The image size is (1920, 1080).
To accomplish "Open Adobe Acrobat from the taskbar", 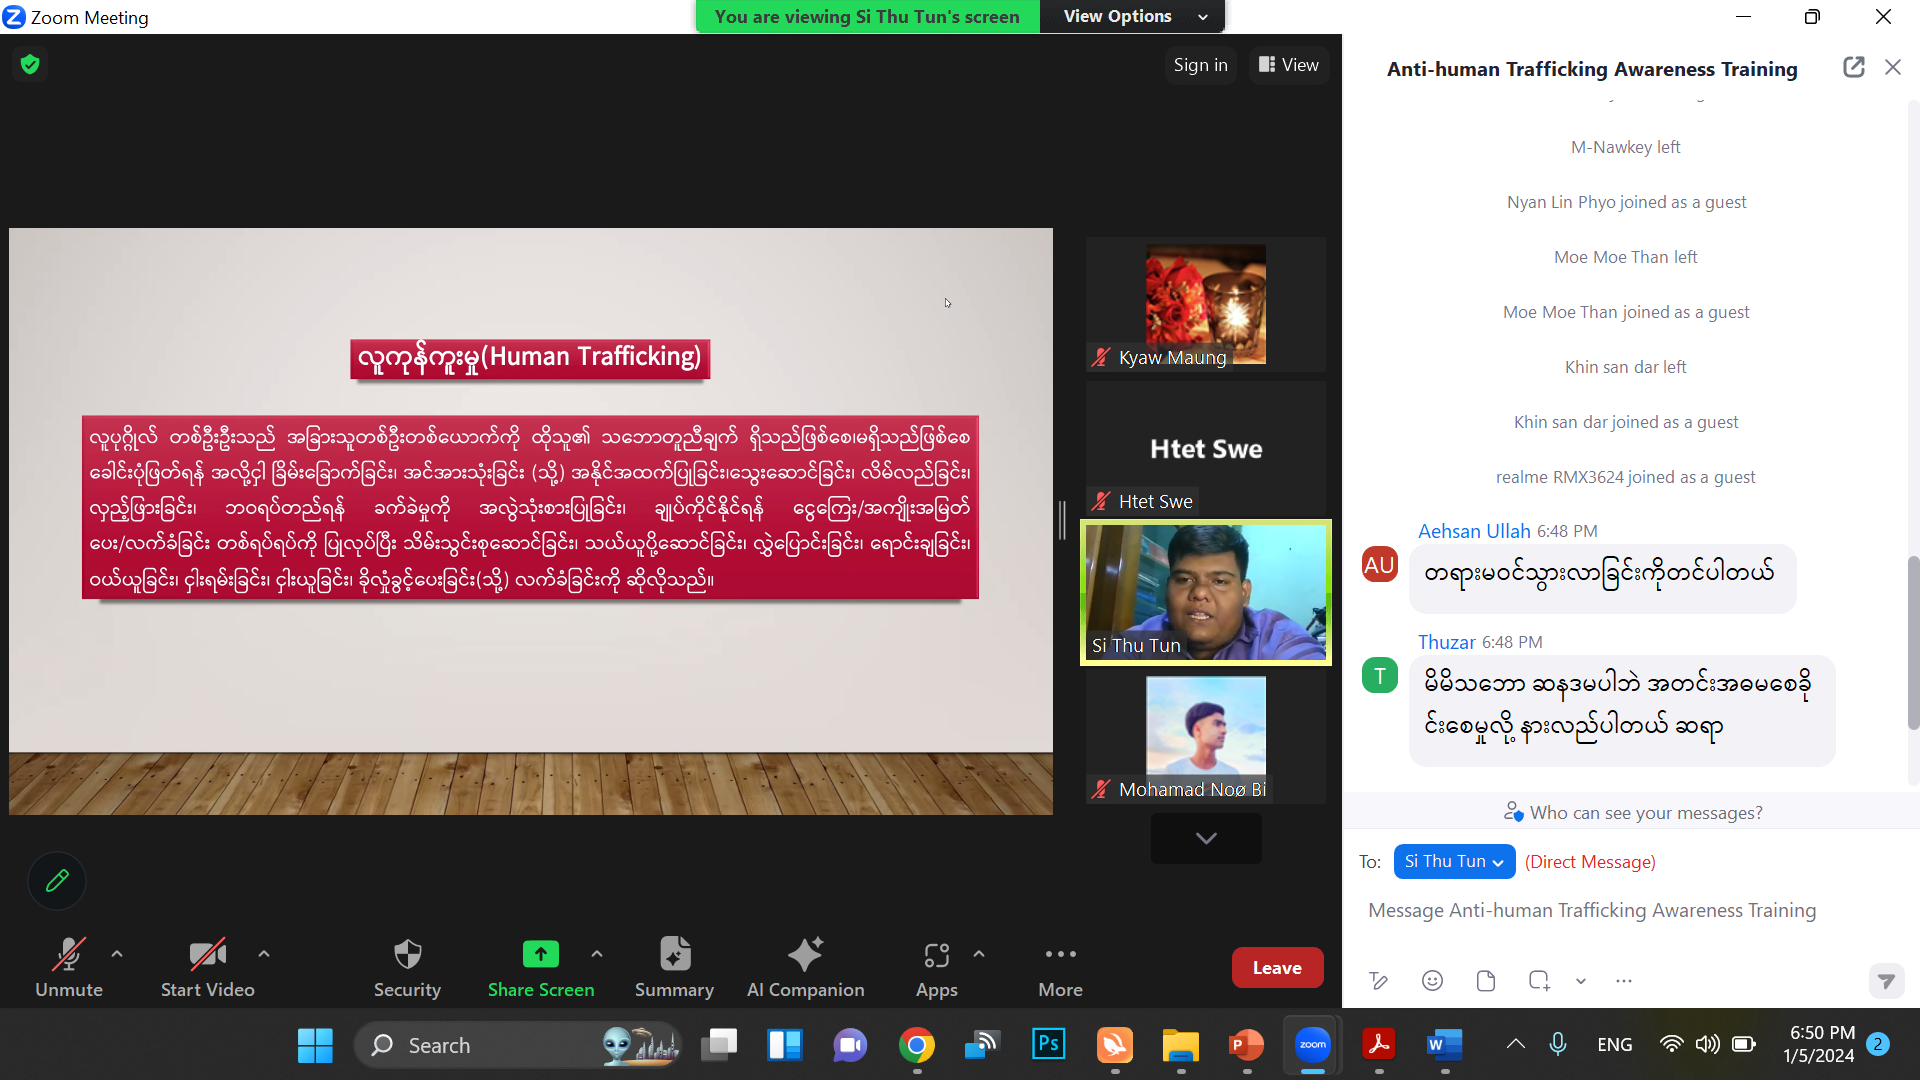I will coord(1378,1045).
